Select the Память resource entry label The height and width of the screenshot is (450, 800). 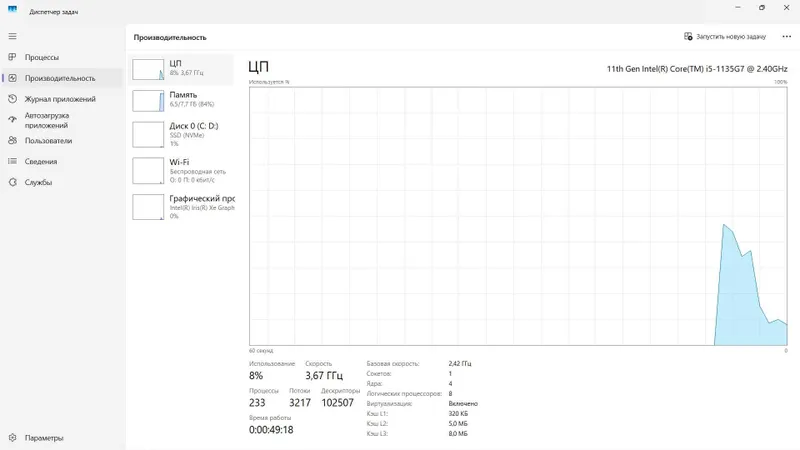click(183, 94)
